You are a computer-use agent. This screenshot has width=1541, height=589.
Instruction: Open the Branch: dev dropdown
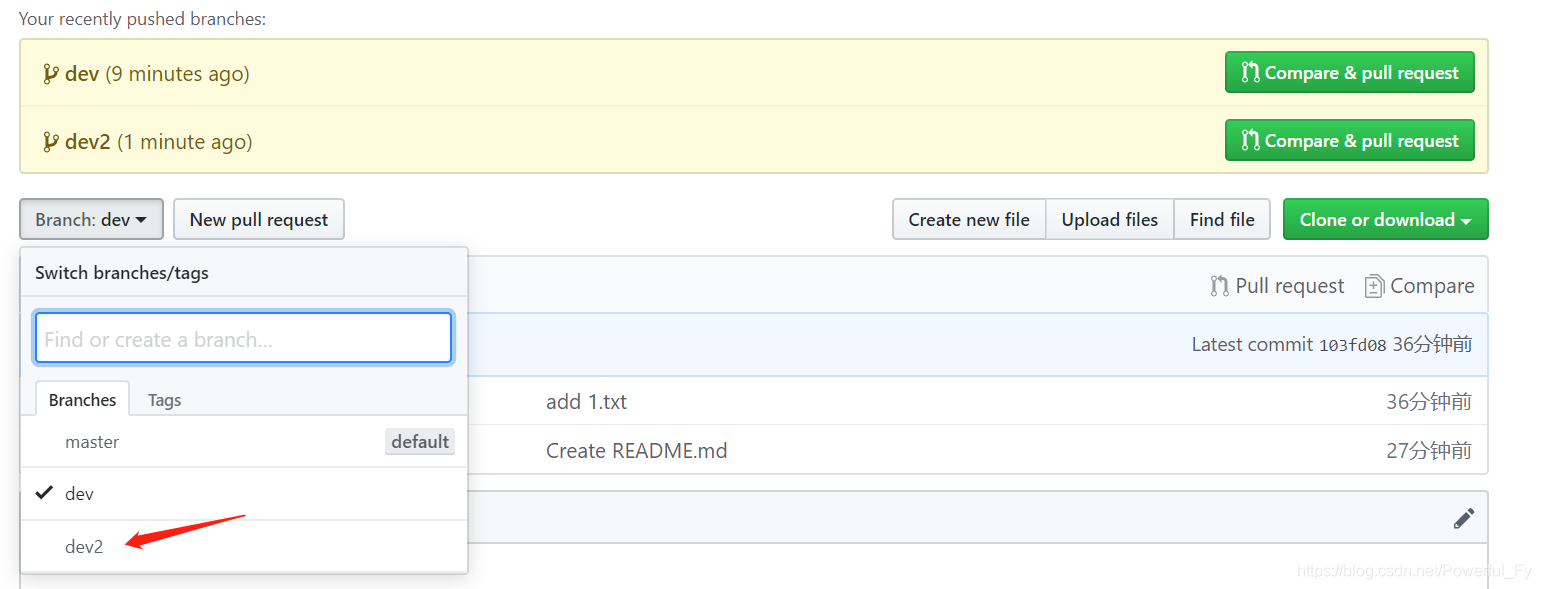tap(91, 219)
